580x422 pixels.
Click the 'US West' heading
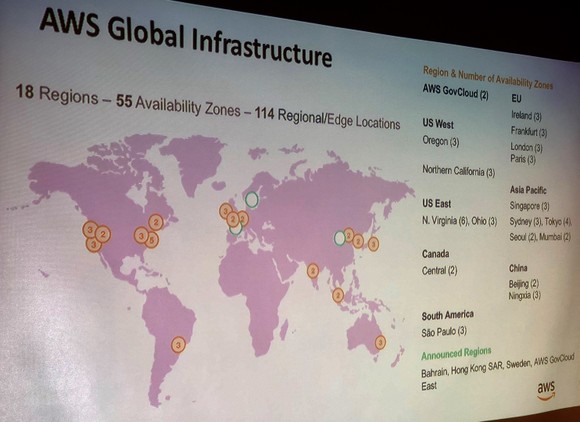tap(438, 124)
